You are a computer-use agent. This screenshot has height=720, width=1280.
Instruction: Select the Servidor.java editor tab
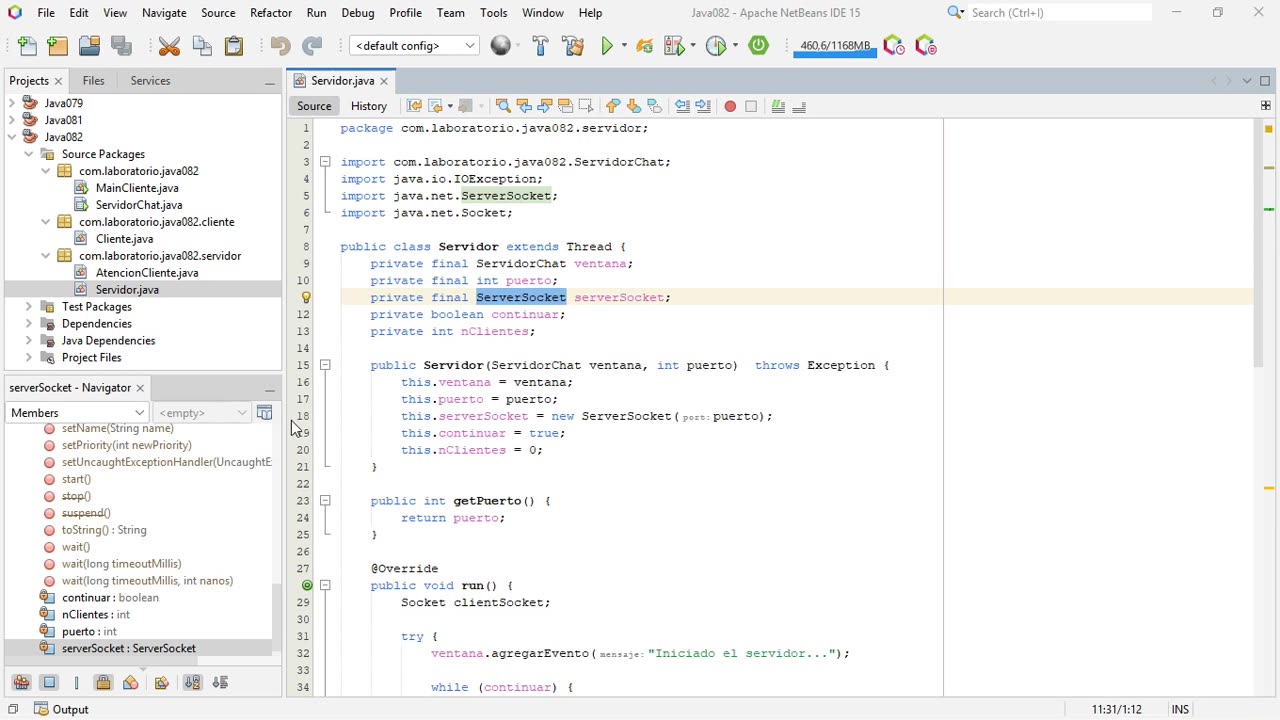point(342,81)
